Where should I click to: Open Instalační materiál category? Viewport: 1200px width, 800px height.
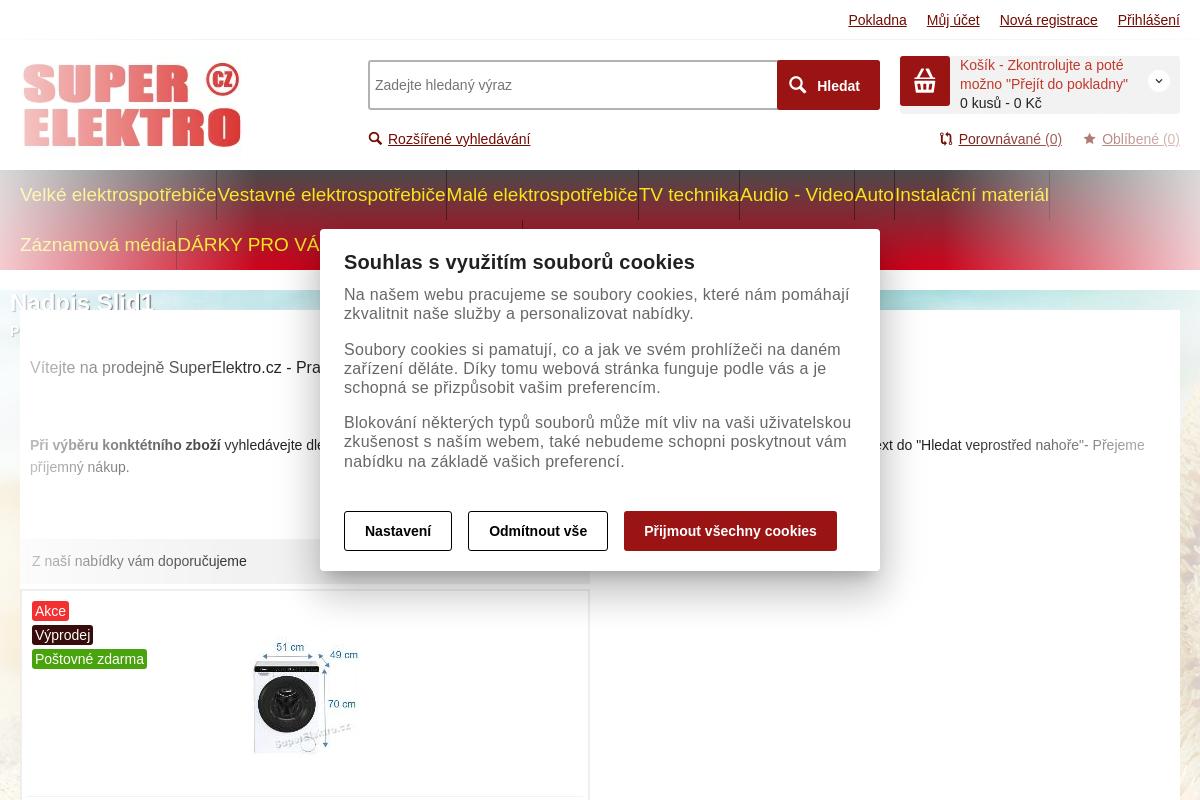972,195
